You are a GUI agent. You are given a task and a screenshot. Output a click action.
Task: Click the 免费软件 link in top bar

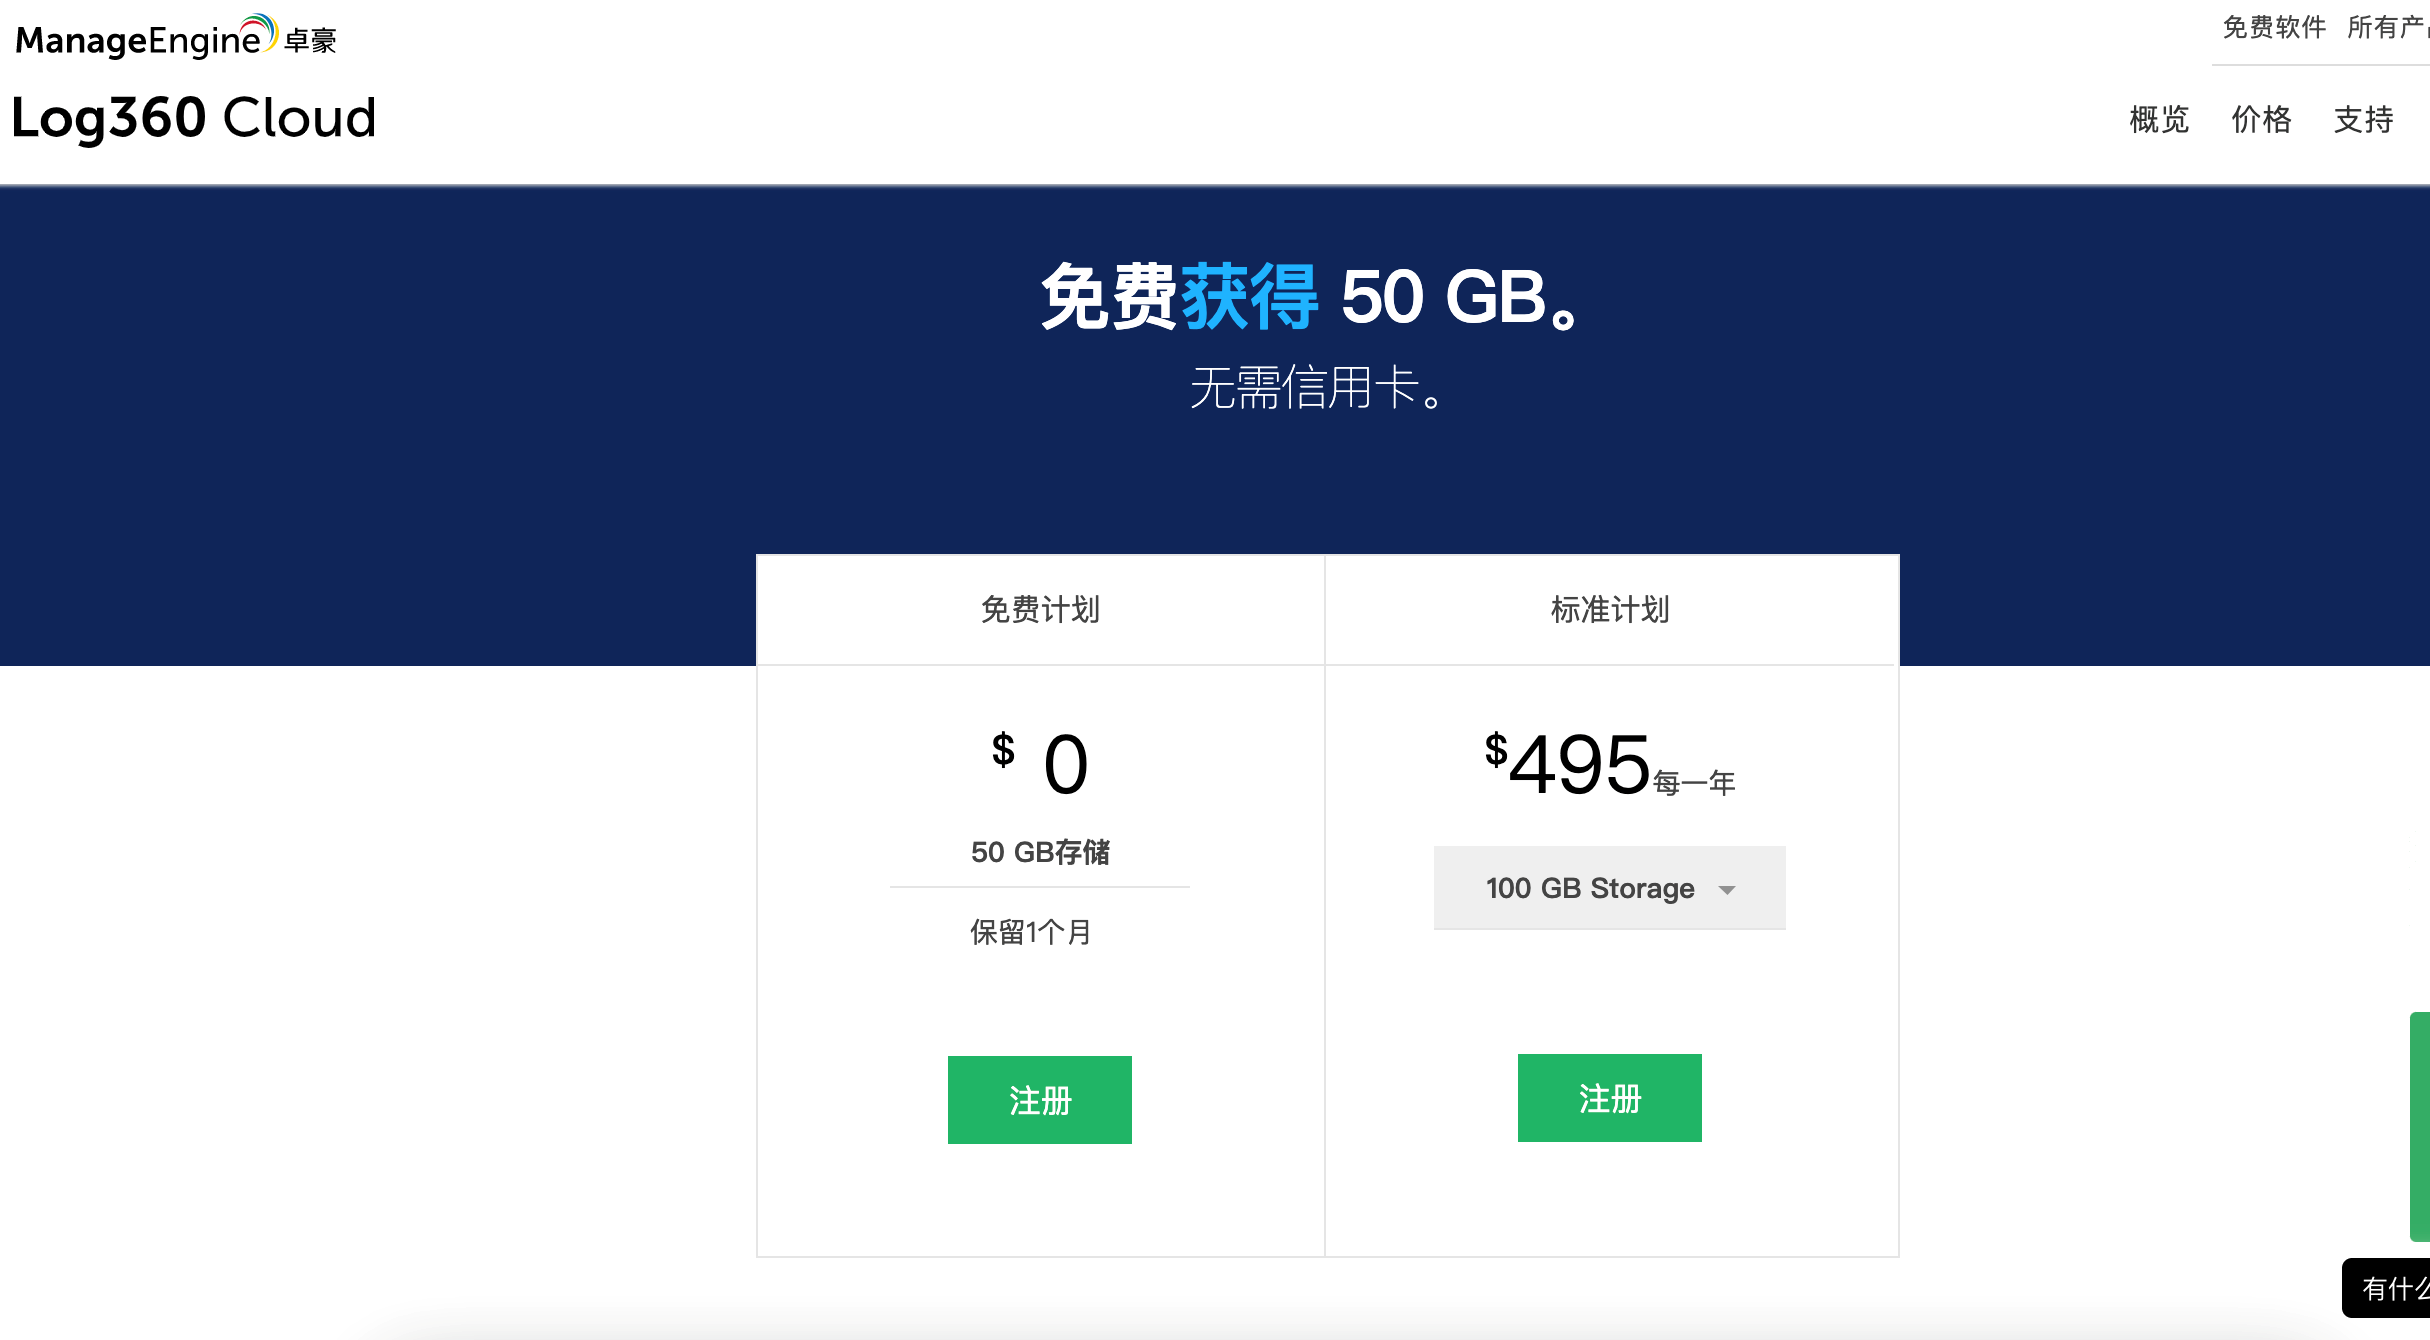[2274, 27]
